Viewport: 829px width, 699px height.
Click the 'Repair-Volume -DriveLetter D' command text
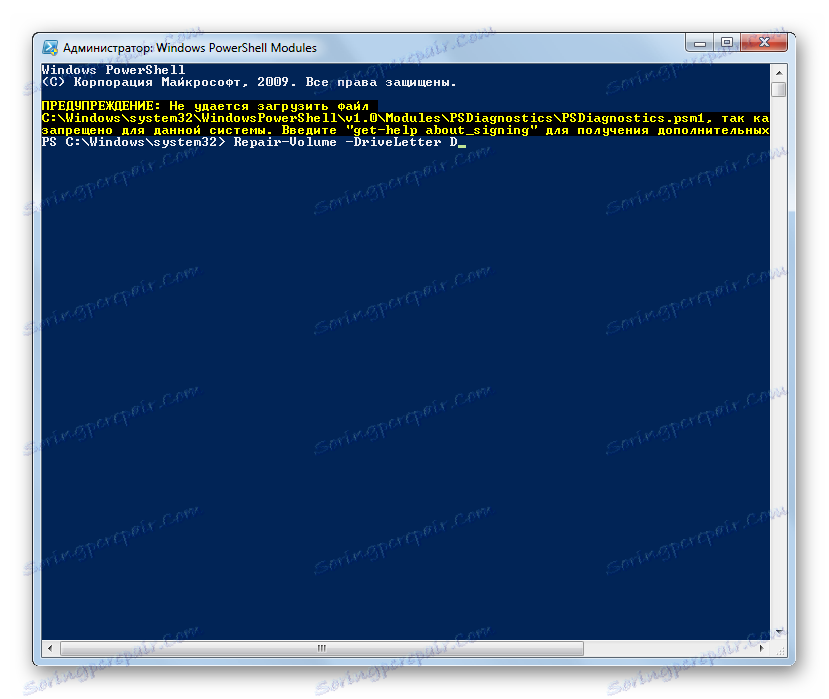coord(346,142)
